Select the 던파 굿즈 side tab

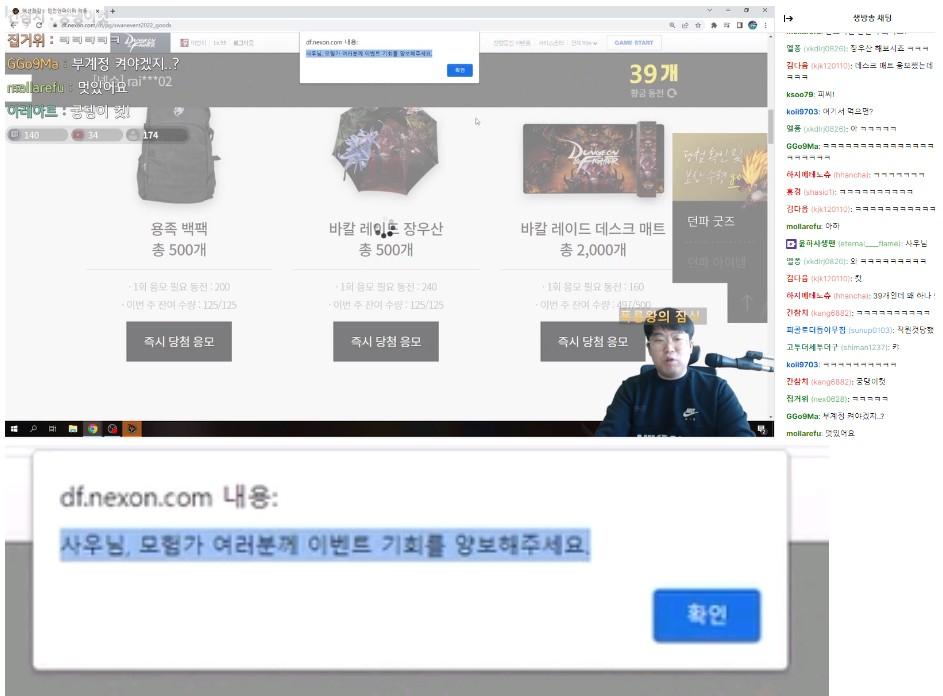coord(711,221)
